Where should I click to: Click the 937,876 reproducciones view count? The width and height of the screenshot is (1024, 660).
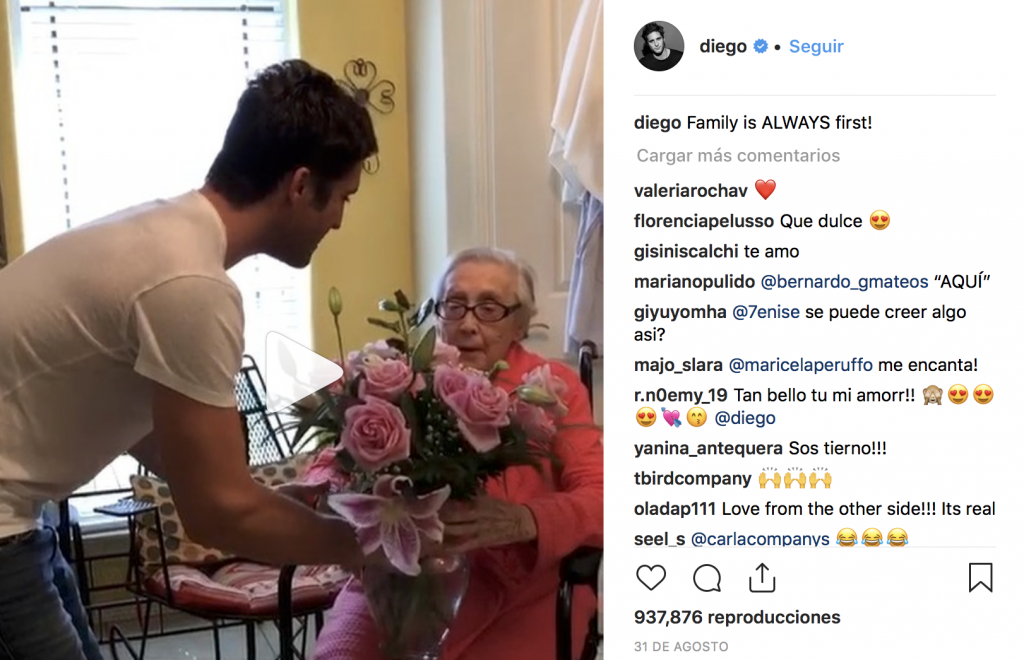point(737,617)
